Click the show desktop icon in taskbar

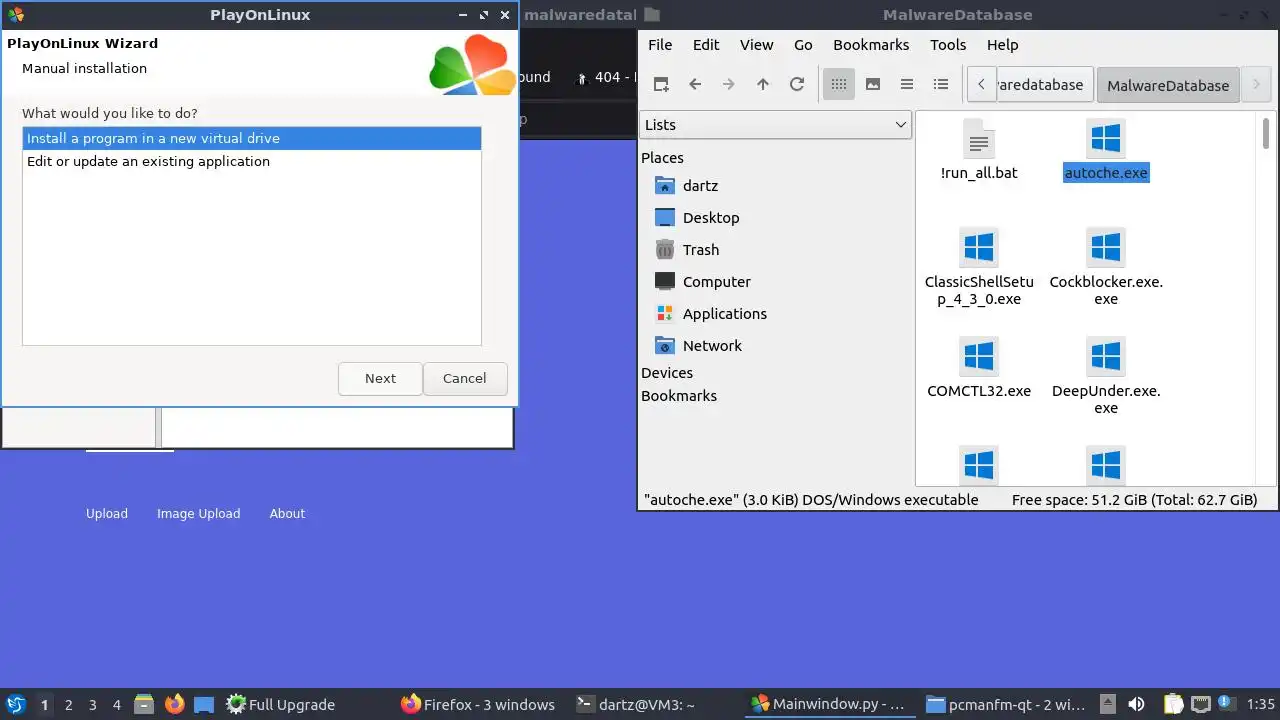(x=204, y=704)
